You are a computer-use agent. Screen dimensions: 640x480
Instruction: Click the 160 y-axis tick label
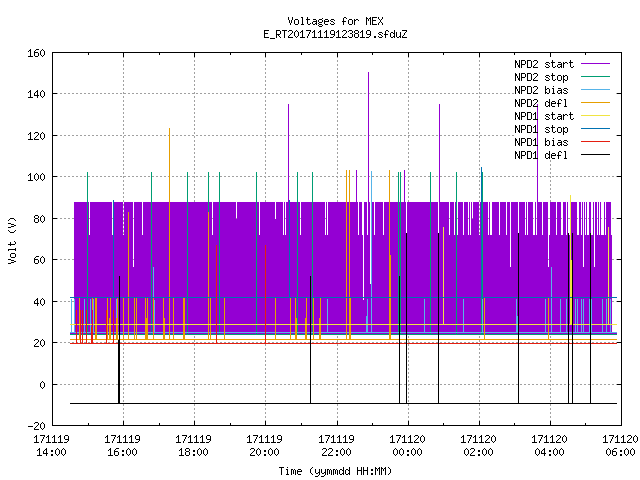click(x=36, y=53)
